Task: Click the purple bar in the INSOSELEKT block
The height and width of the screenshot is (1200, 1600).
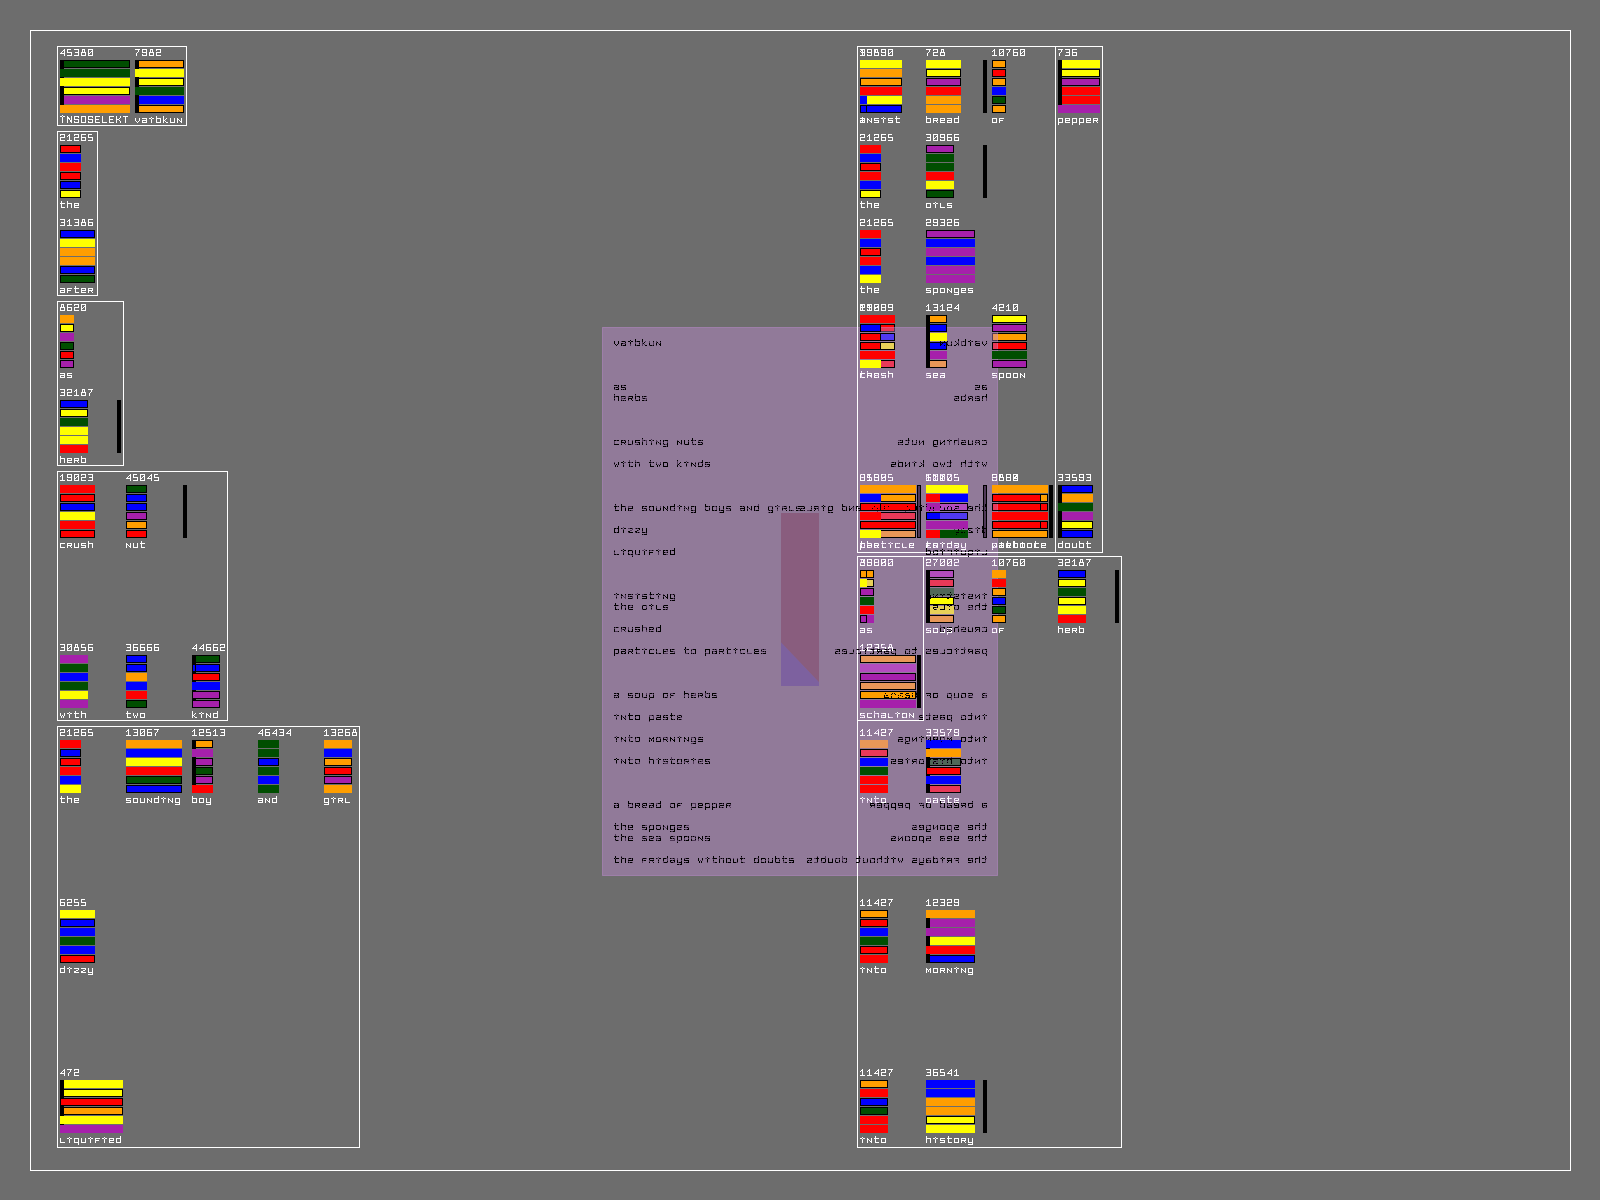Action: coord(96,100)
